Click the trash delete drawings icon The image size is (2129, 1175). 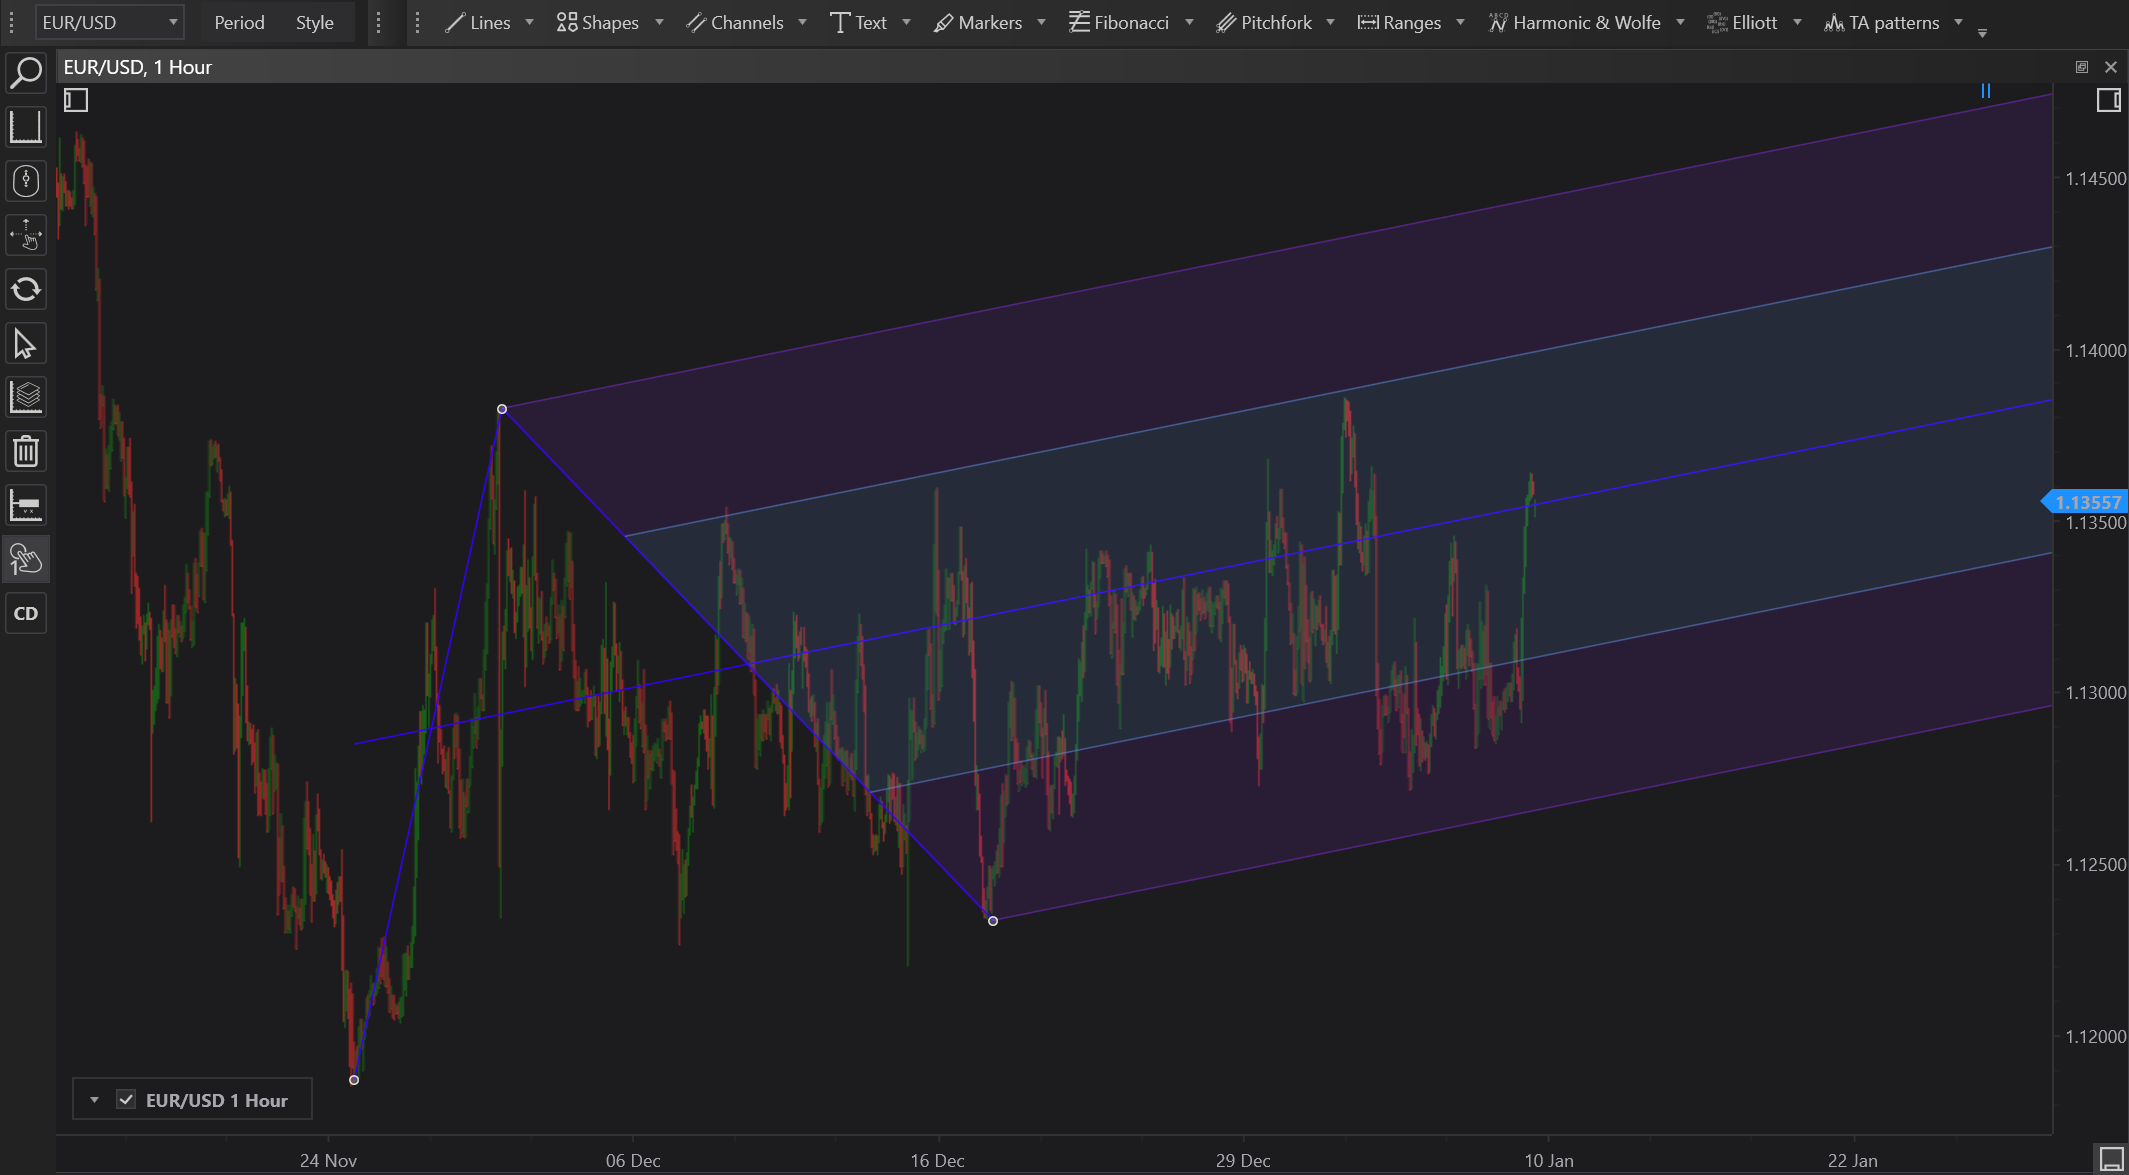pyautogui.click(x=26, y=452)
